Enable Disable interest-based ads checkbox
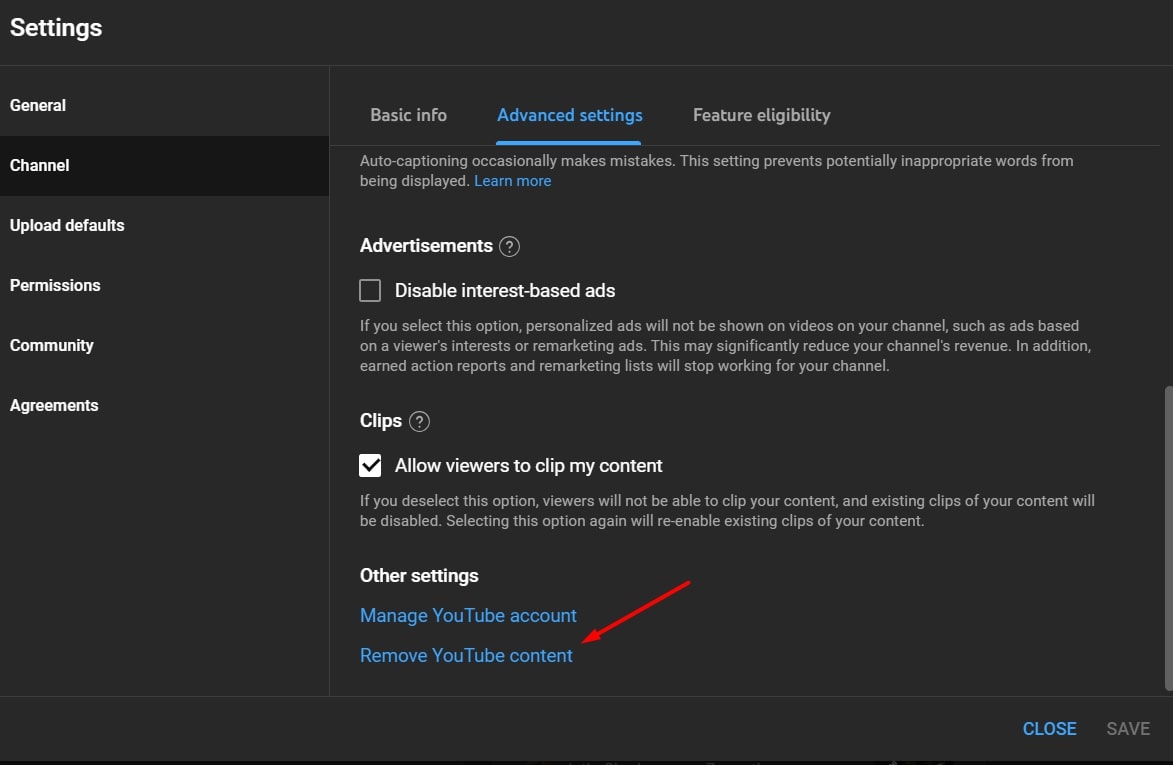 point(370,290)
